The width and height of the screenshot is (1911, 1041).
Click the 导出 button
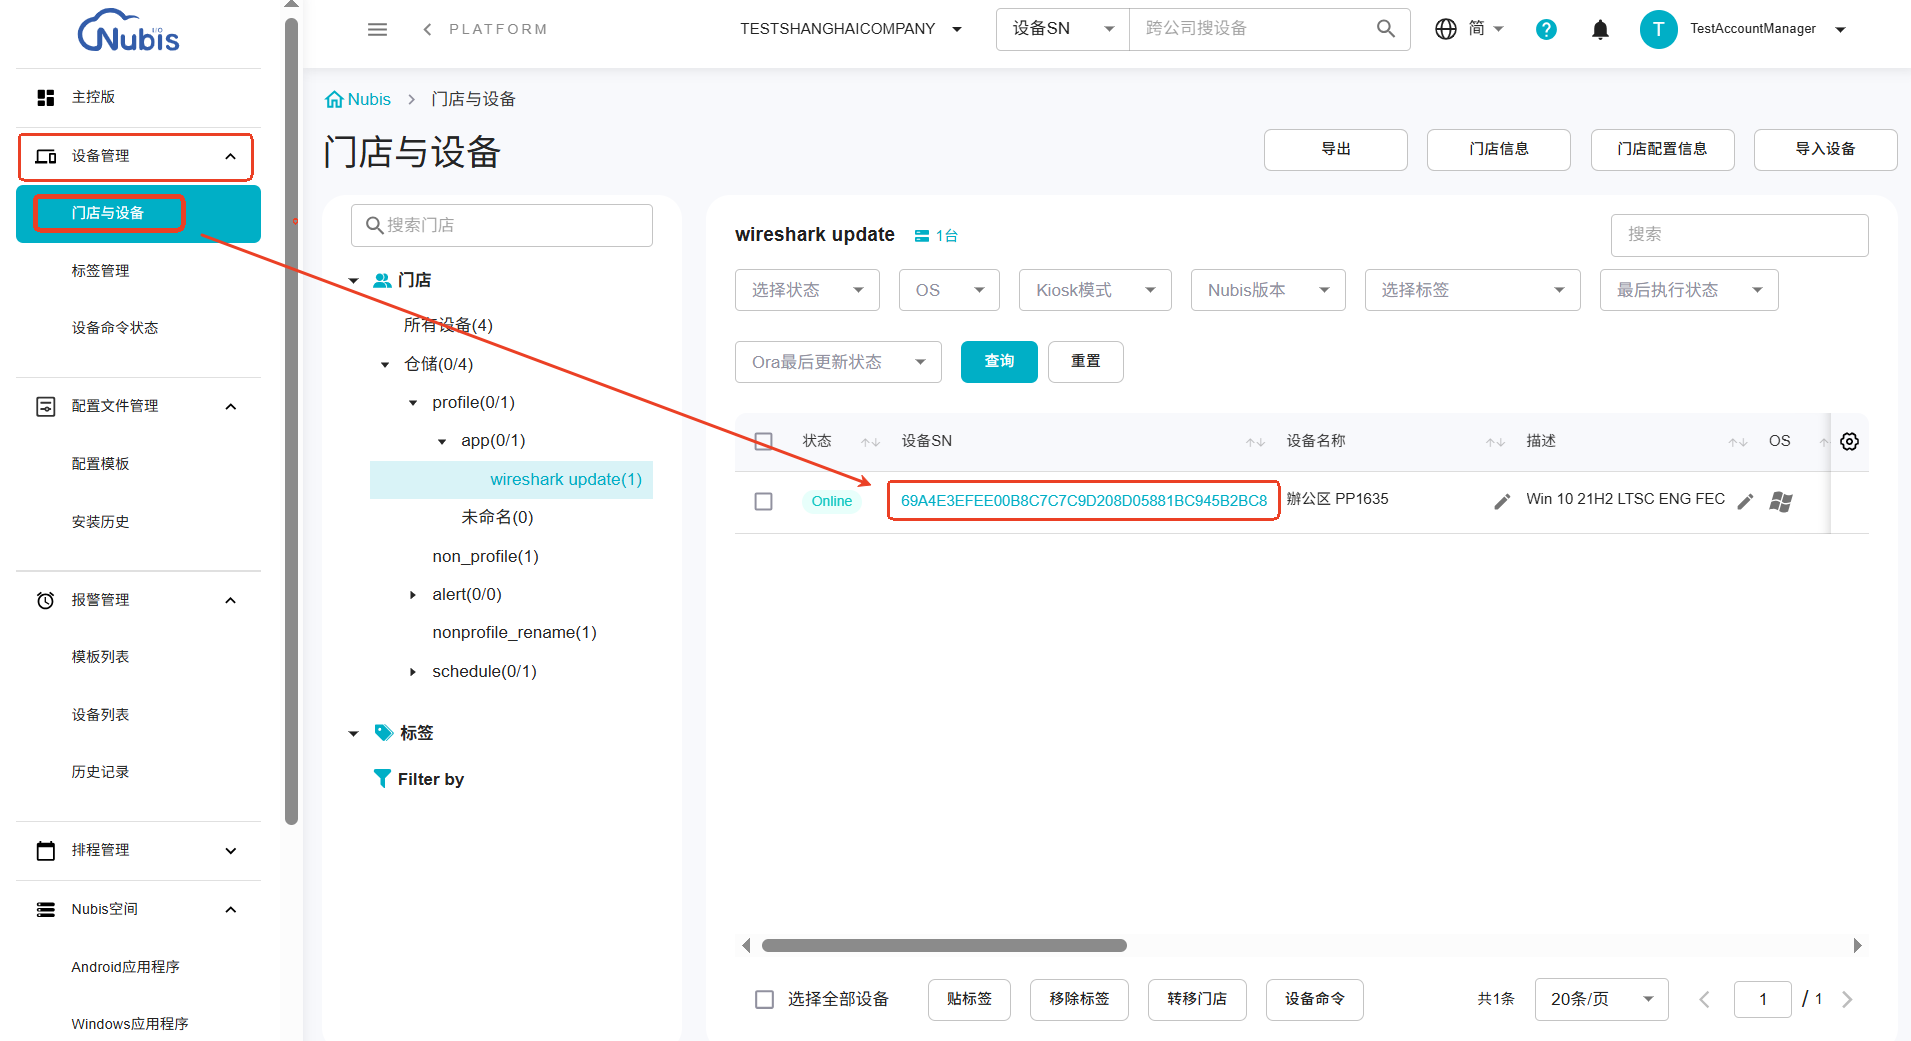pyautogui.click(x=1336, y=149)
